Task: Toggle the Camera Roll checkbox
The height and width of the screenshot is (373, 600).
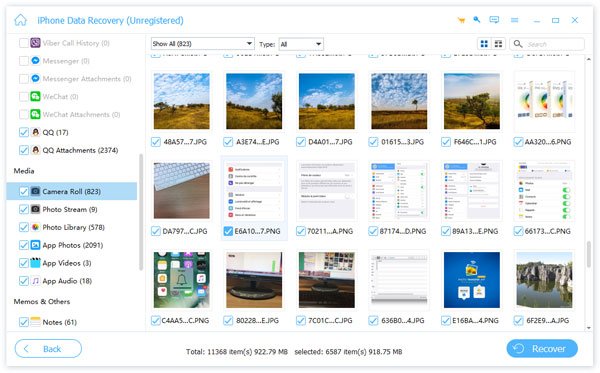Action: tap(24, 191)
